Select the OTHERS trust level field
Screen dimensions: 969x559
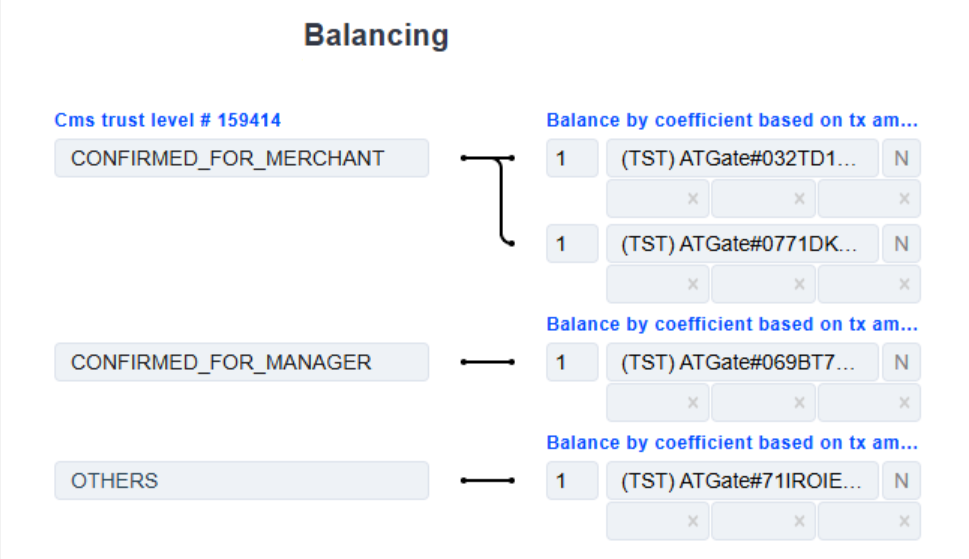[242, 481]
